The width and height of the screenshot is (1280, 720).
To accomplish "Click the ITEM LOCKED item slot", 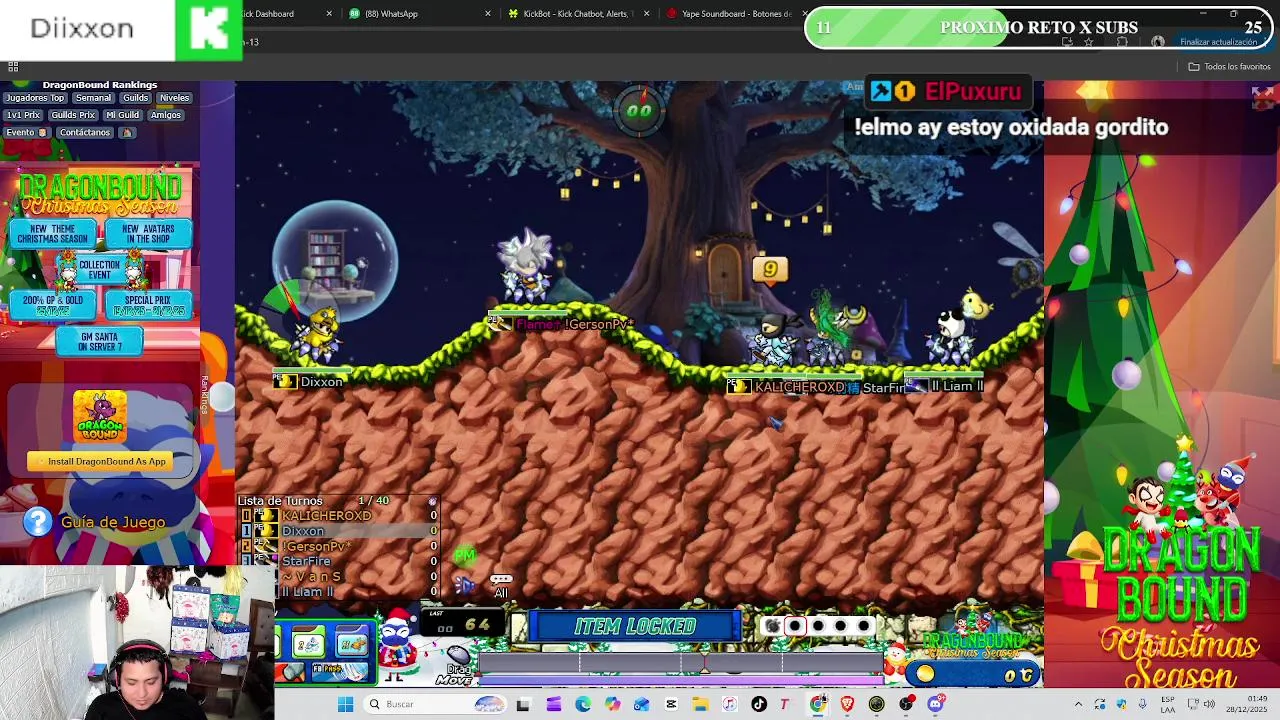I will point(635,627).
